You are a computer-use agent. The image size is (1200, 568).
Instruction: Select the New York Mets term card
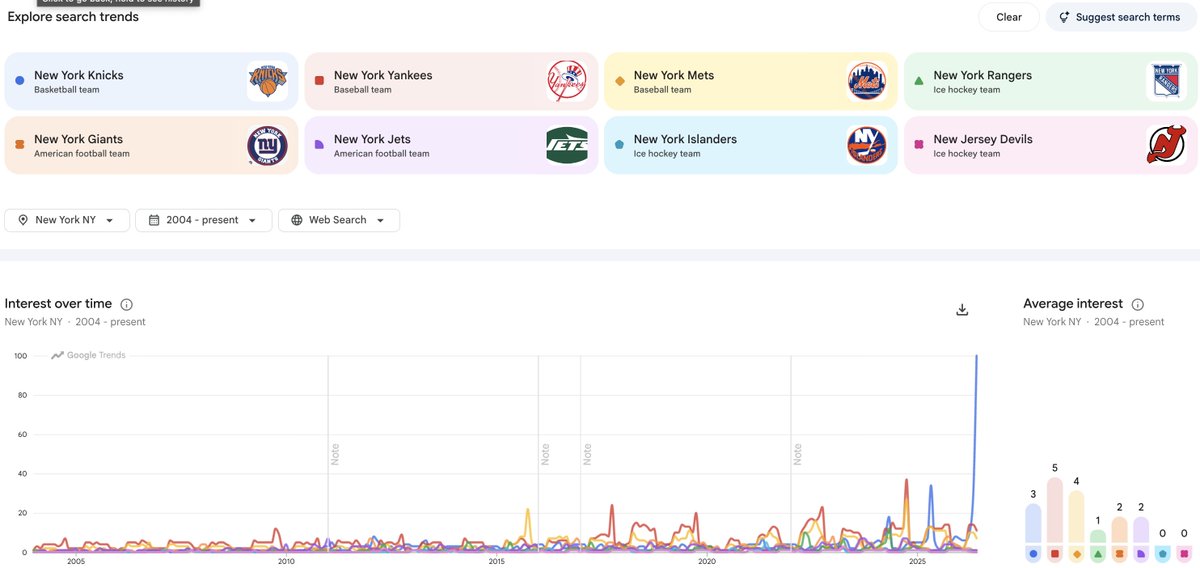[x=751, y=81]
